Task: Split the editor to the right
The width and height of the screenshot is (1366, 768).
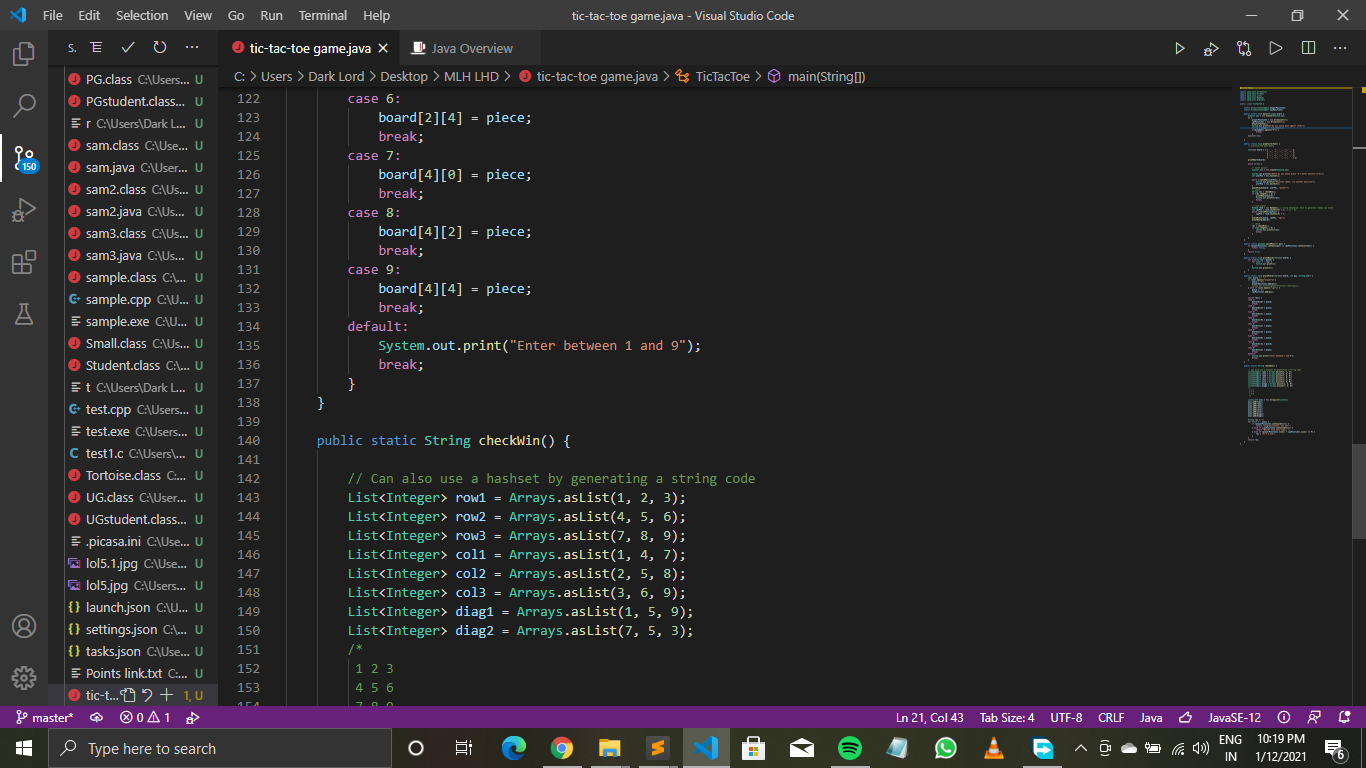Action: pyautogui.click(x=1308, y=48)
